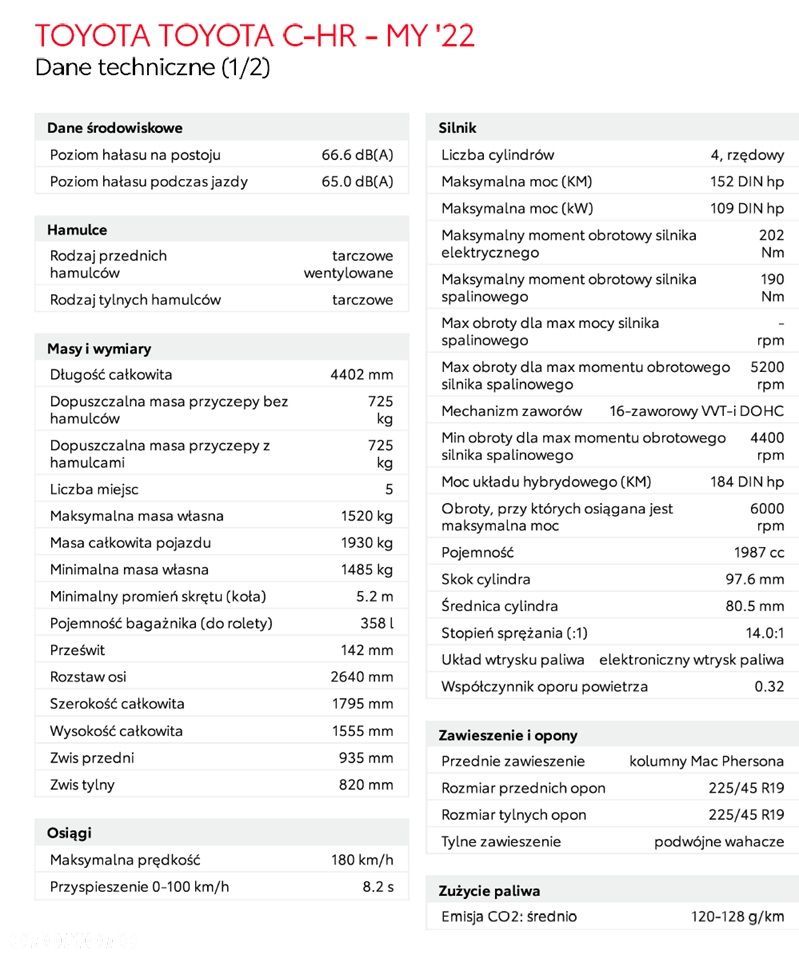Click the Przyspieszenie 0-100 km/h row label
The image size is (799, 959).
click(x=139, y=886)
